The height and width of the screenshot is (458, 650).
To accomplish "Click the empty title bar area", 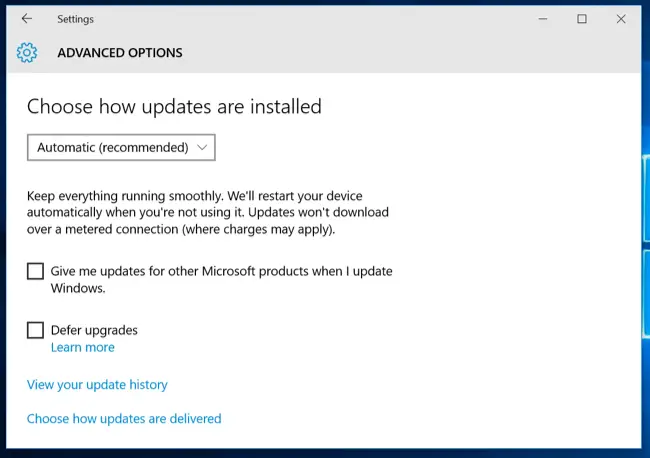I will [x=315, y=19].
